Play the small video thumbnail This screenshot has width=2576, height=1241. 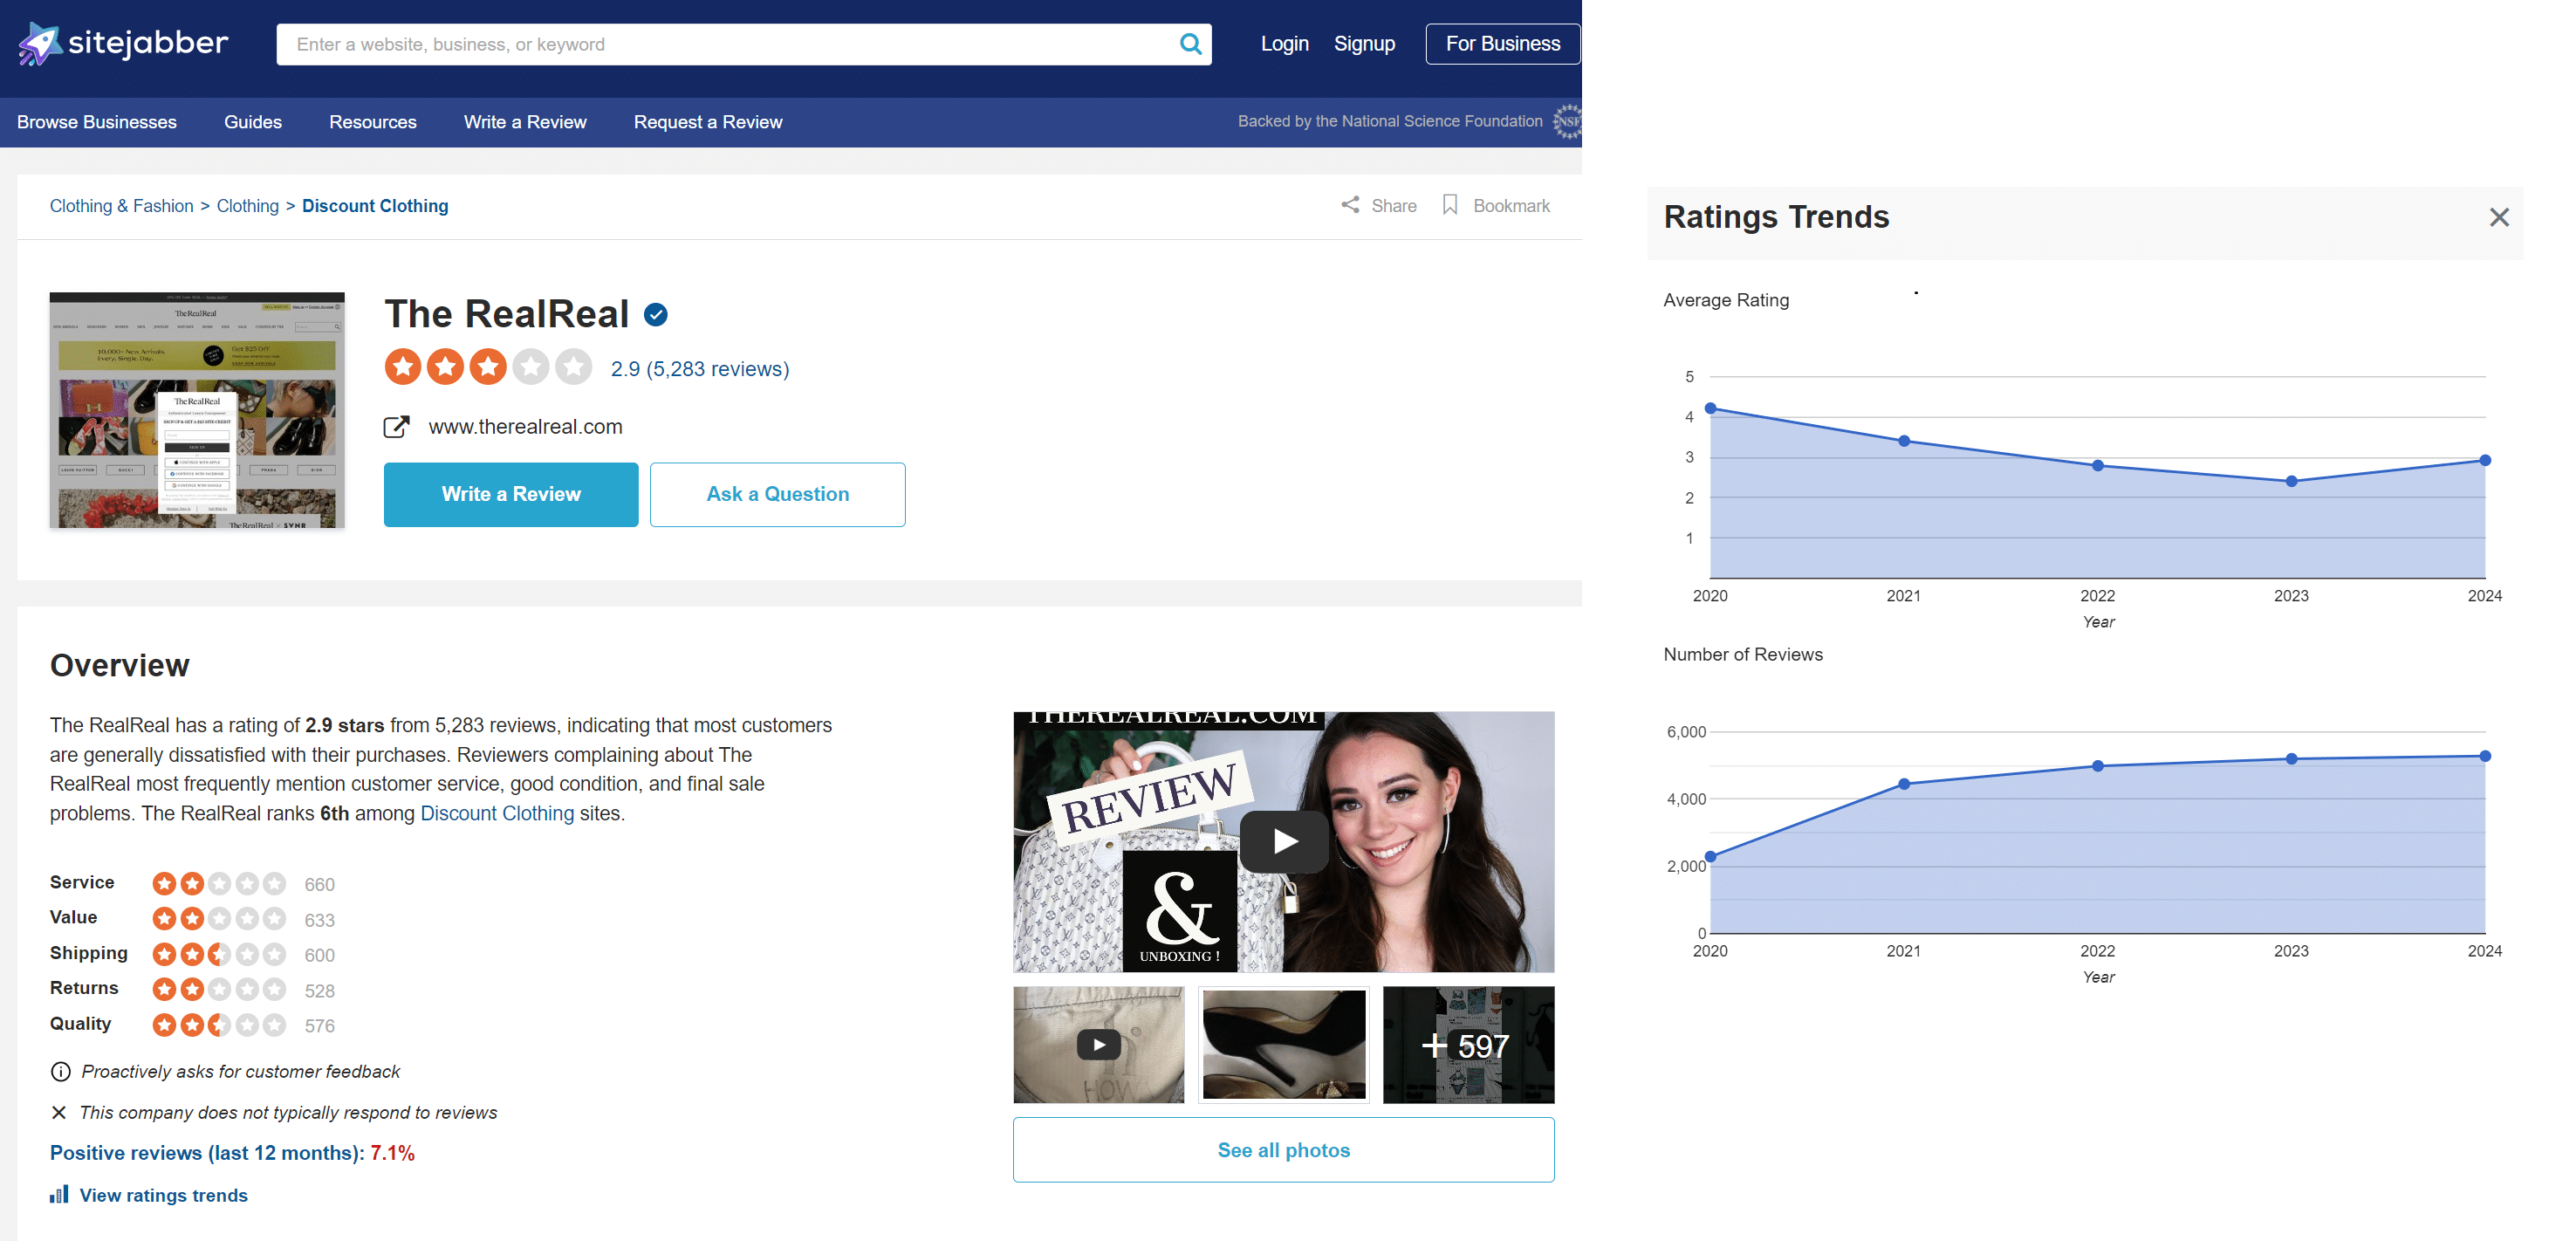click(x=1098, y=1045)
